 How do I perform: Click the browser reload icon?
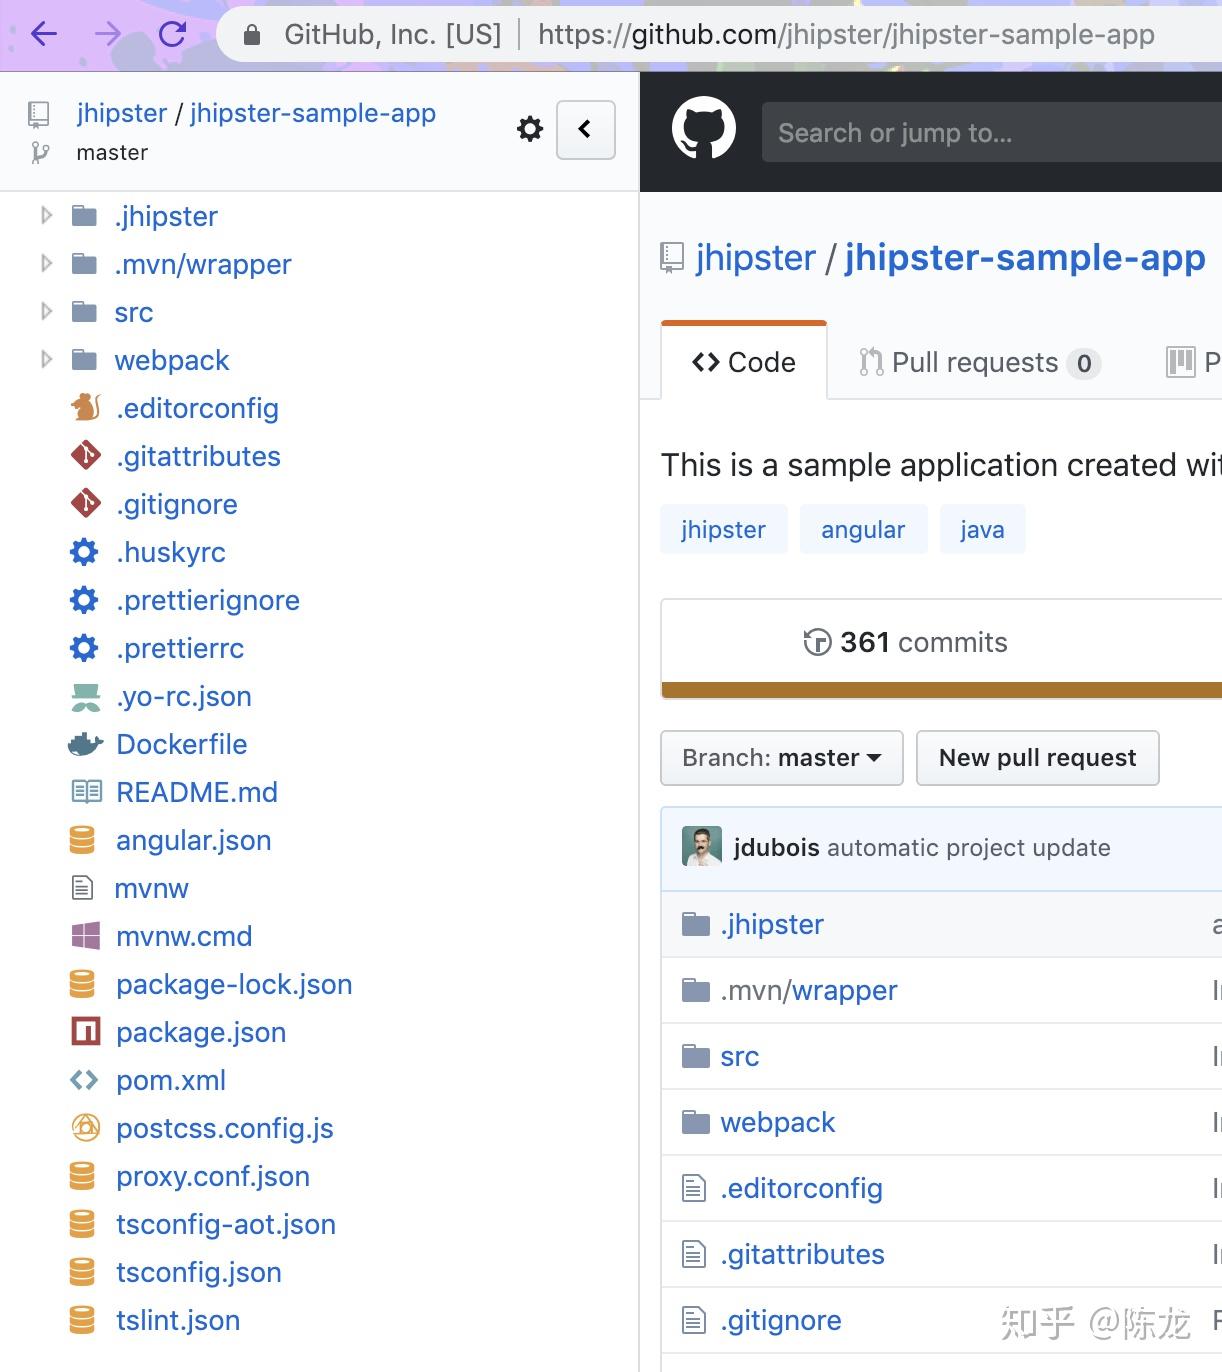[x=172, y=34]
